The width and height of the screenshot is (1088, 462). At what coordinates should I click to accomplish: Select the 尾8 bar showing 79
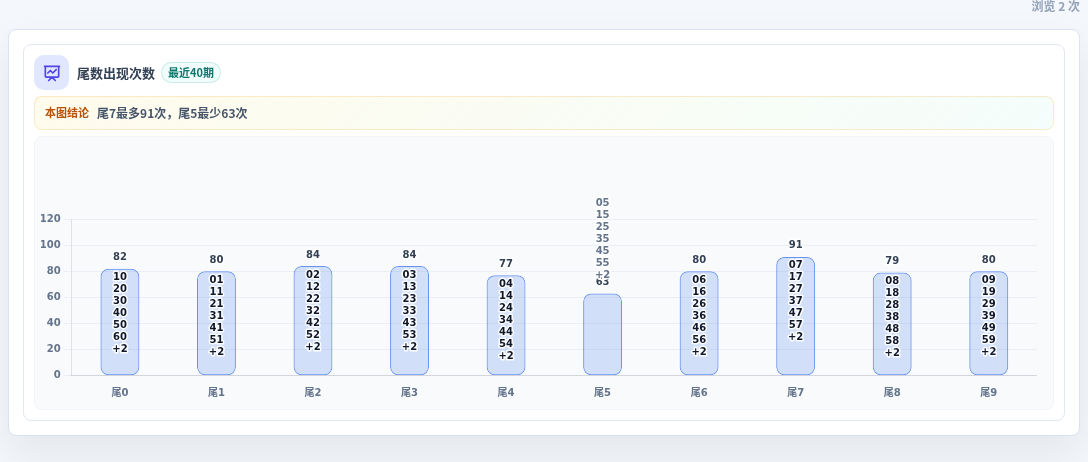[892, 324]
